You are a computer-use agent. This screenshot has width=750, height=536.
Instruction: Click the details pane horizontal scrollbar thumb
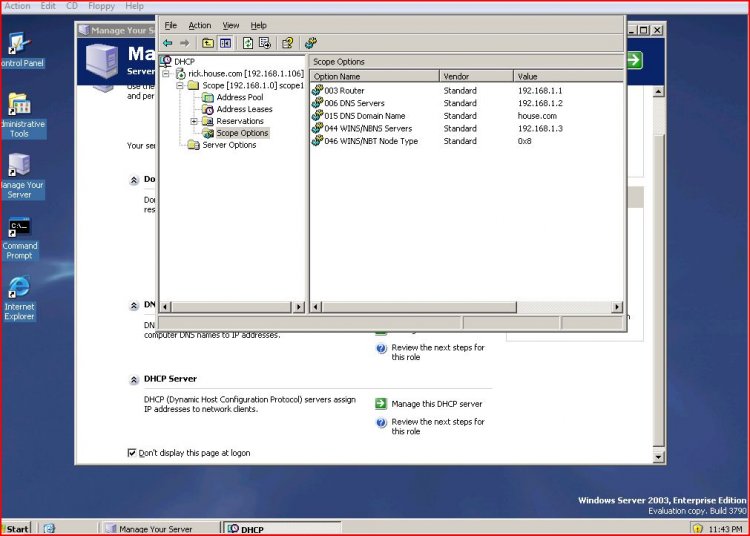tap(419, 307)
